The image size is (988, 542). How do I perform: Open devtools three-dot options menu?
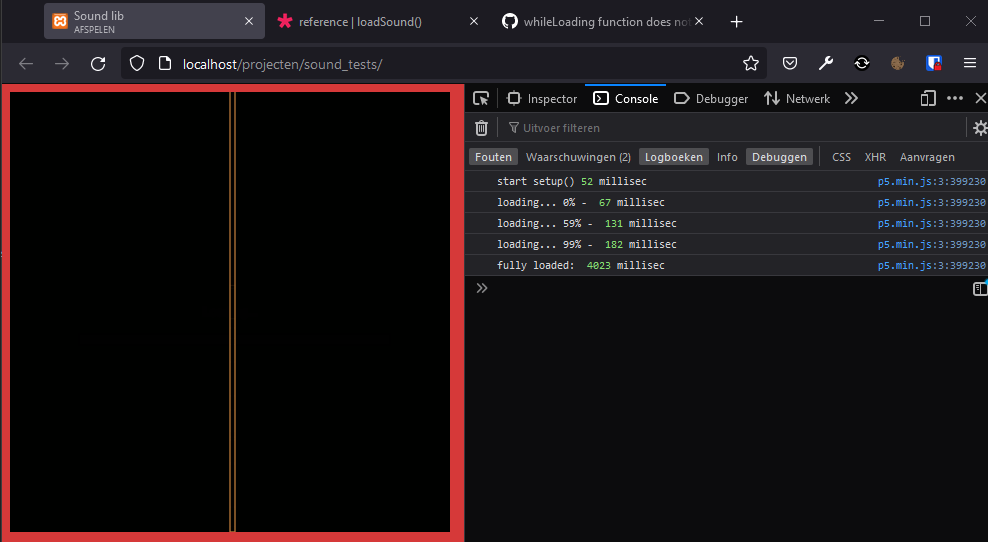[x=955, y=98]
